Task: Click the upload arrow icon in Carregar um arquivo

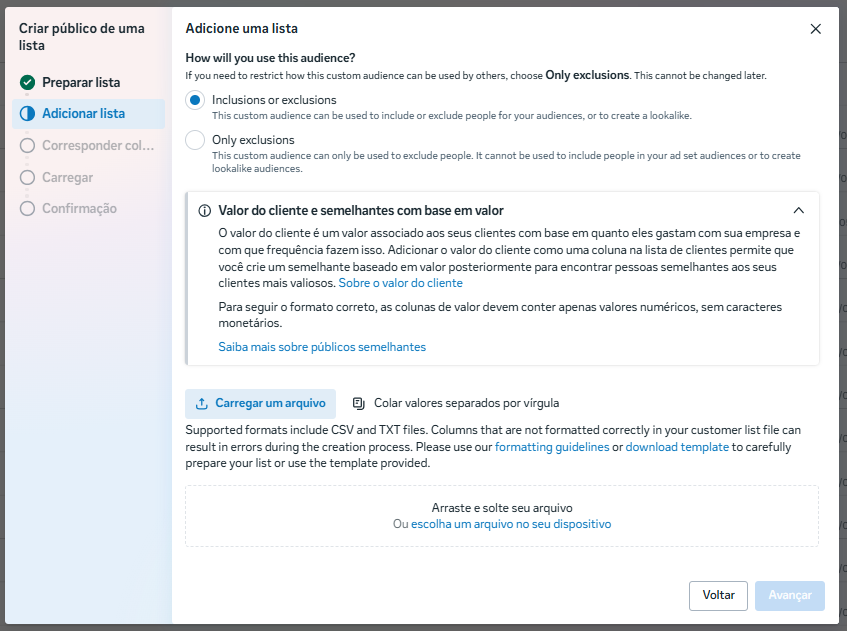Action: [x=201, y=404]
